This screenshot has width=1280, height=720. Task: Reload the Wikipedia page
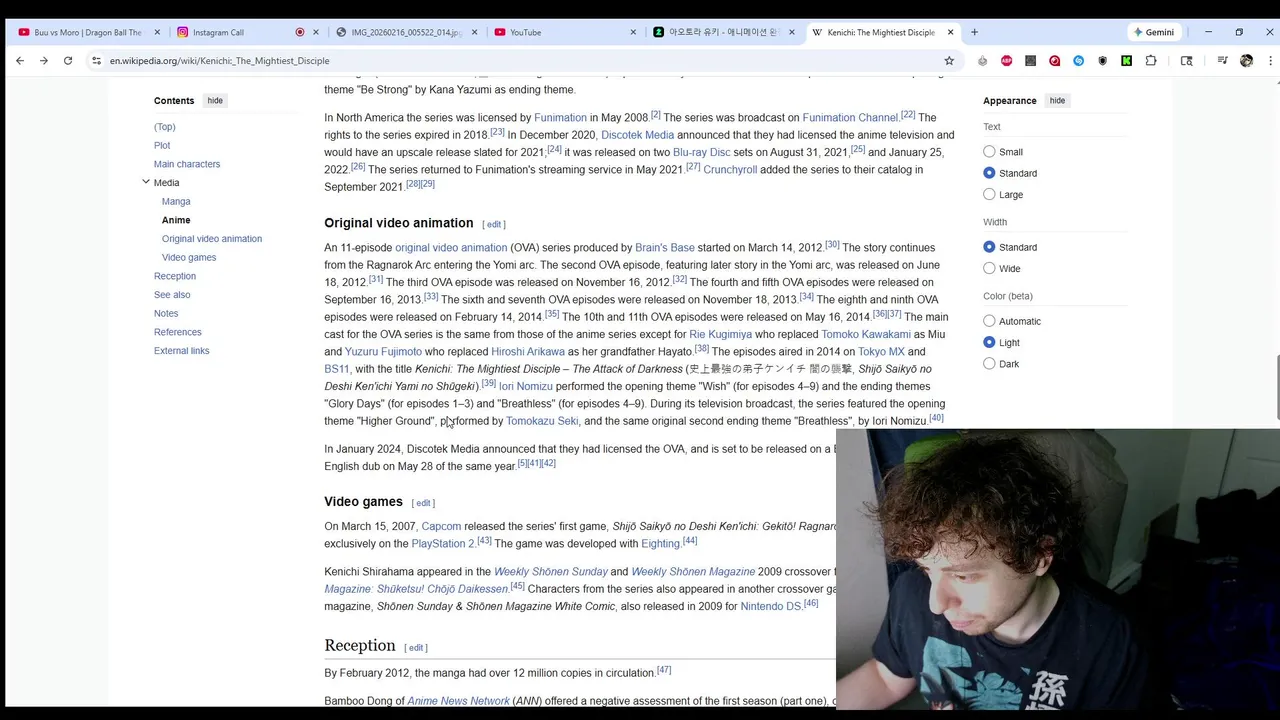[x=68, y=61]
